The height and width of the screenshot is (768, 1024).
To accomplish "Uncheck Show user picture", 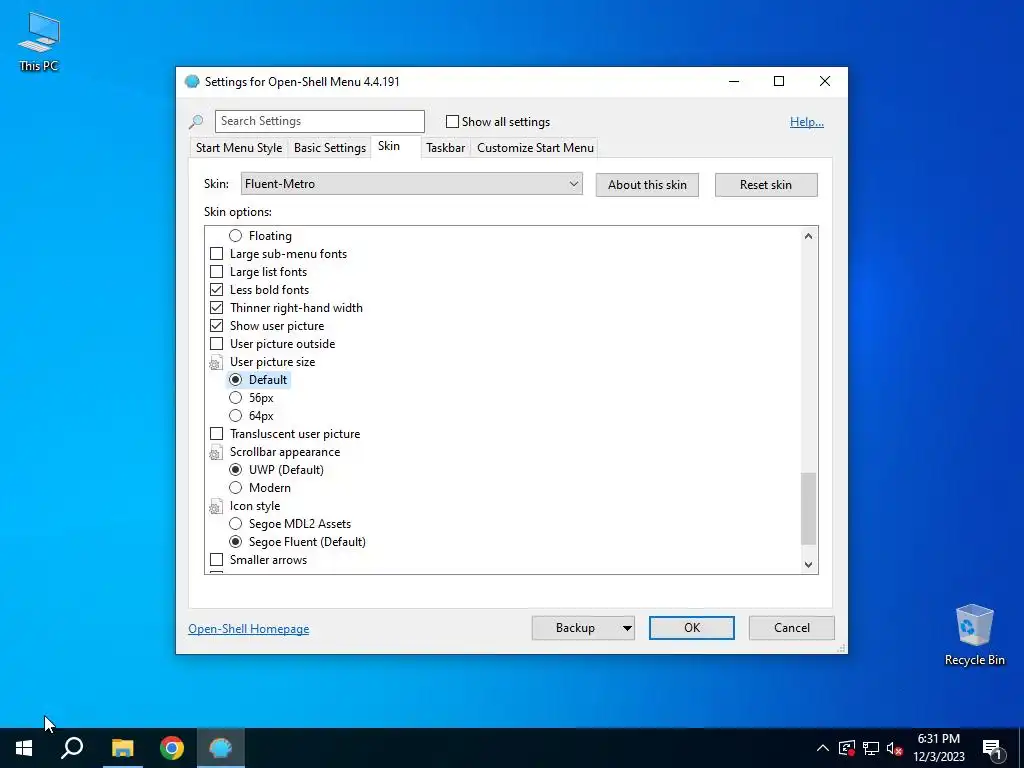I will click(216, 325).
